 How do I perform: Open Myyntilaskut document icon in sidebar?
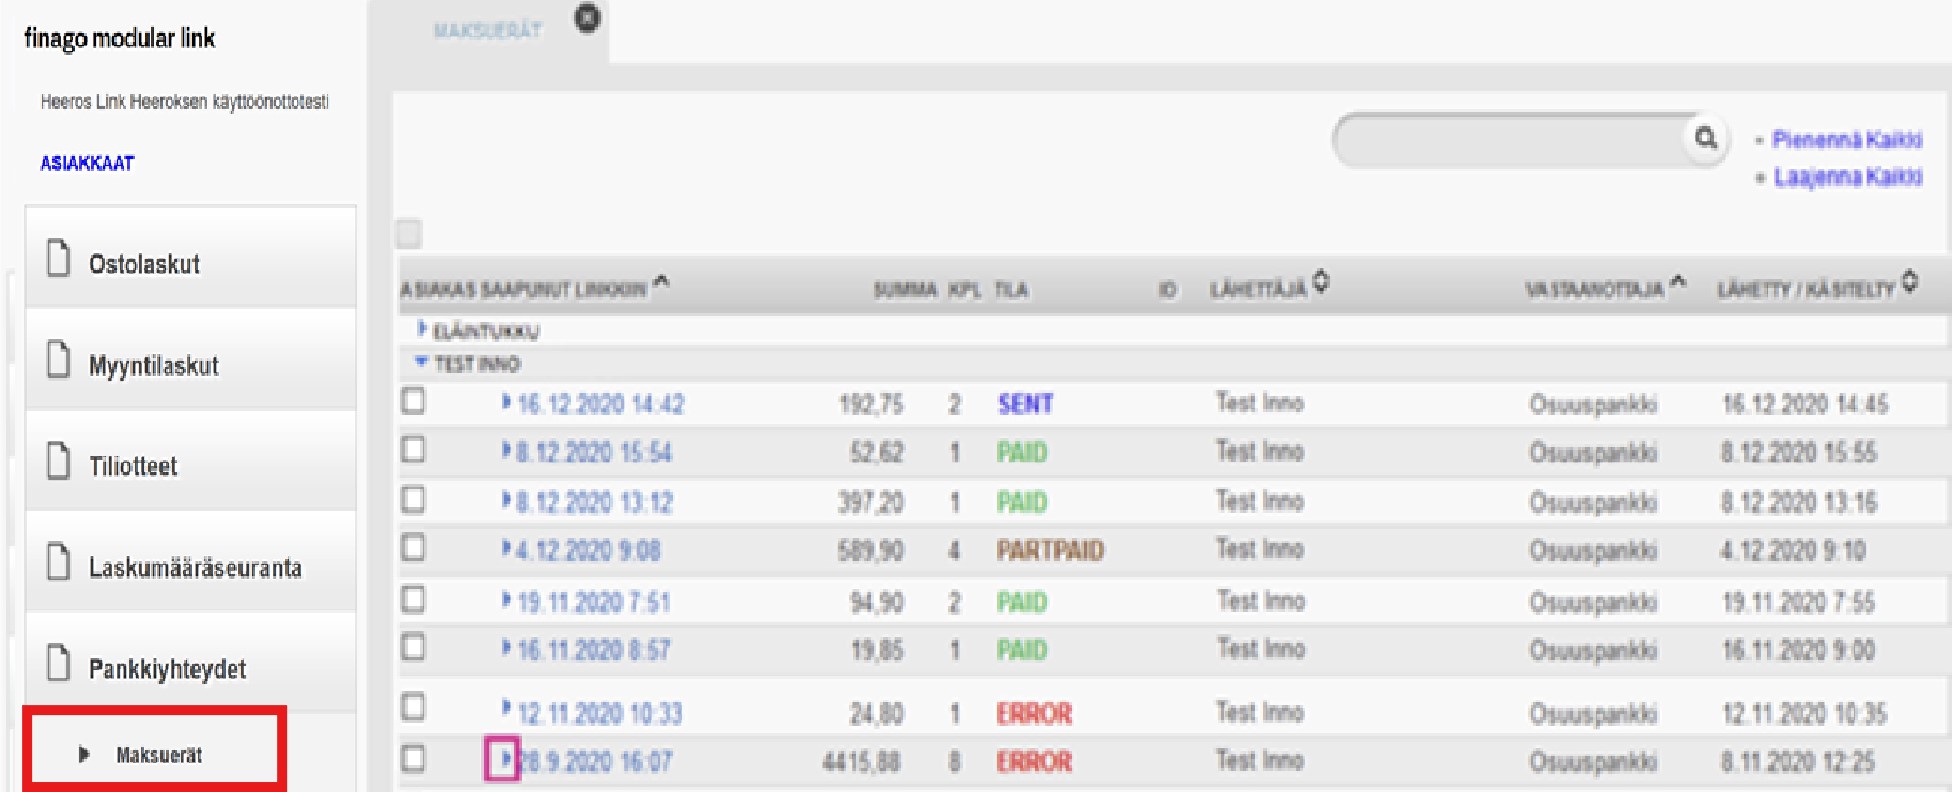(x=59, y=360)
